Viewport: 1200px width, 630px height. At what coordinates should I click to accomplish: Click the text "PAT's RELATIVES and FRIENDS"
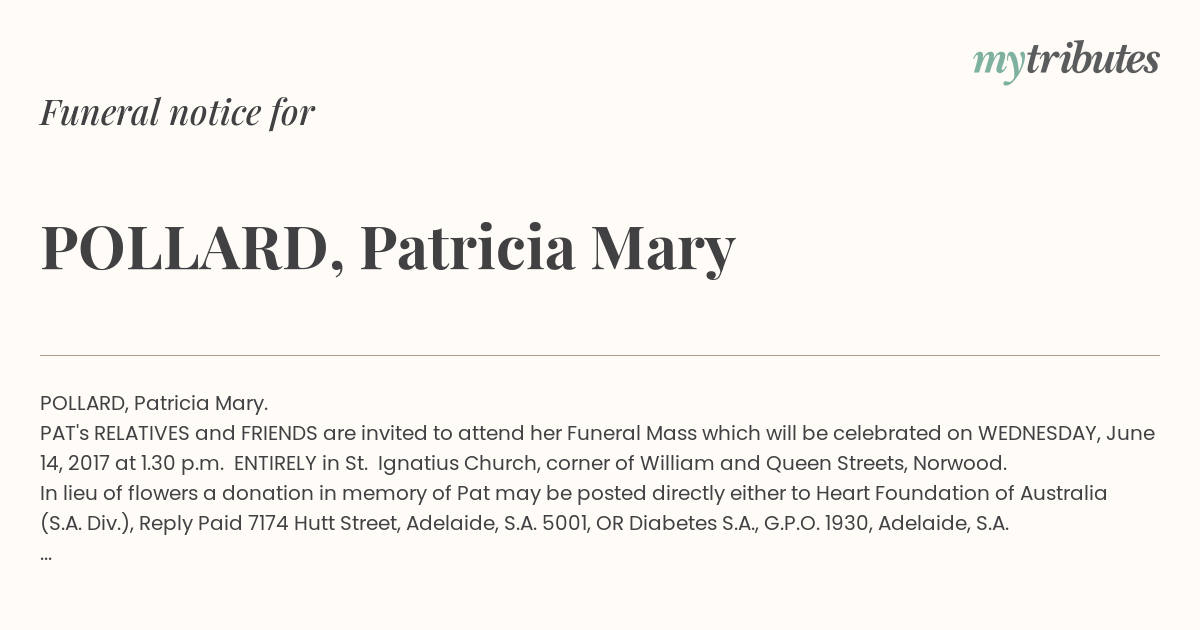click(x=179, y=433)
